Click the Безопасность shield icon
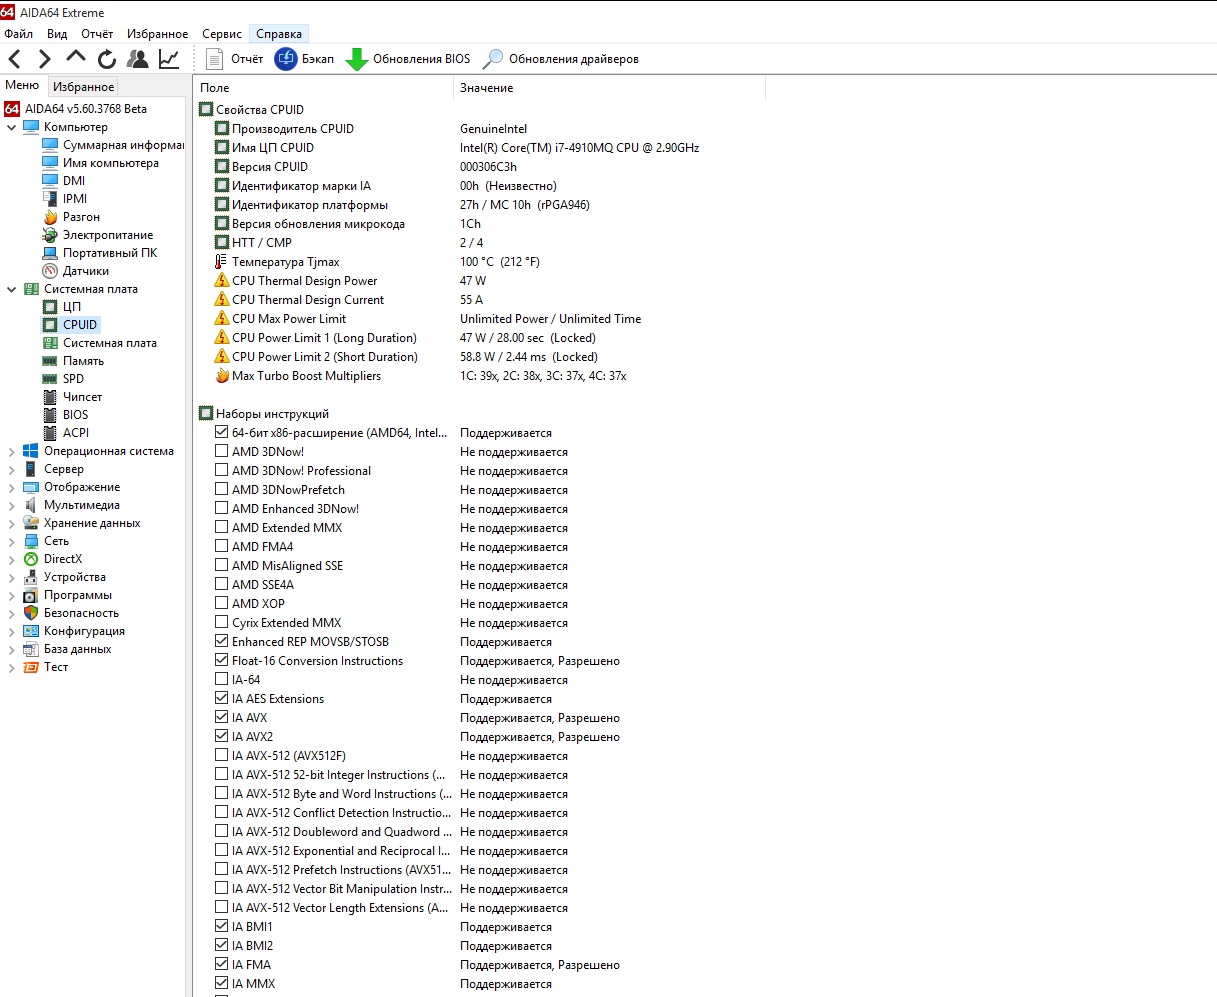This screenshot has height=997, width=1217. 31,613
